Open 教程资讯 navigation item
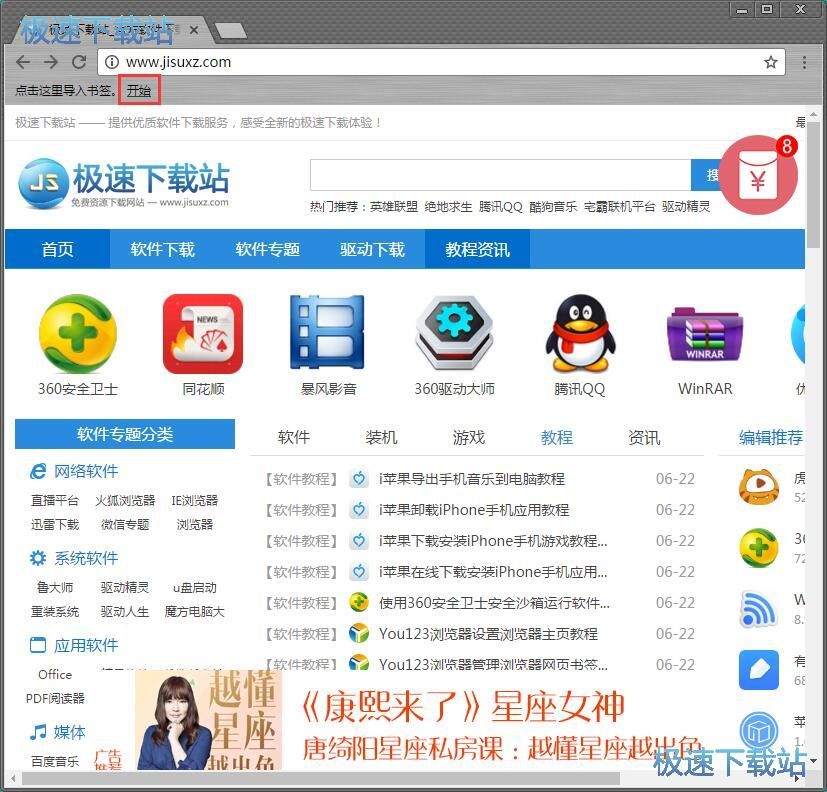This screenshot has width=827, height=792. [477, 249]
